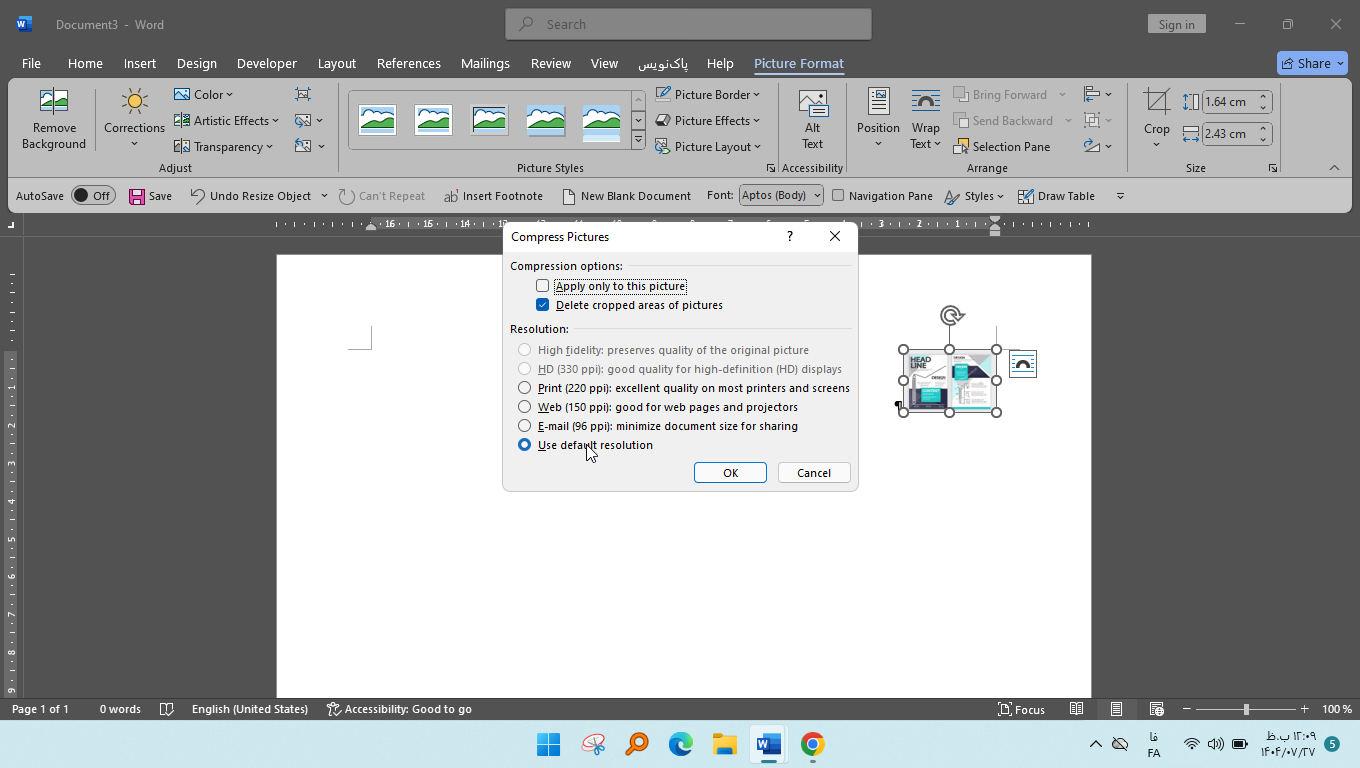Switch to the Insert tab
This screenshot has height=768, width=1360.
click(x=139, y=63)
